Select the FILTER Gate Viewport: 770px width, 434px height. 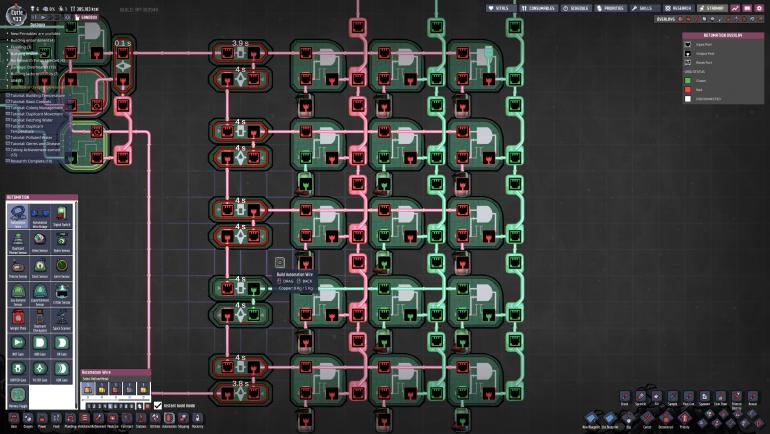tap(40, 371)
